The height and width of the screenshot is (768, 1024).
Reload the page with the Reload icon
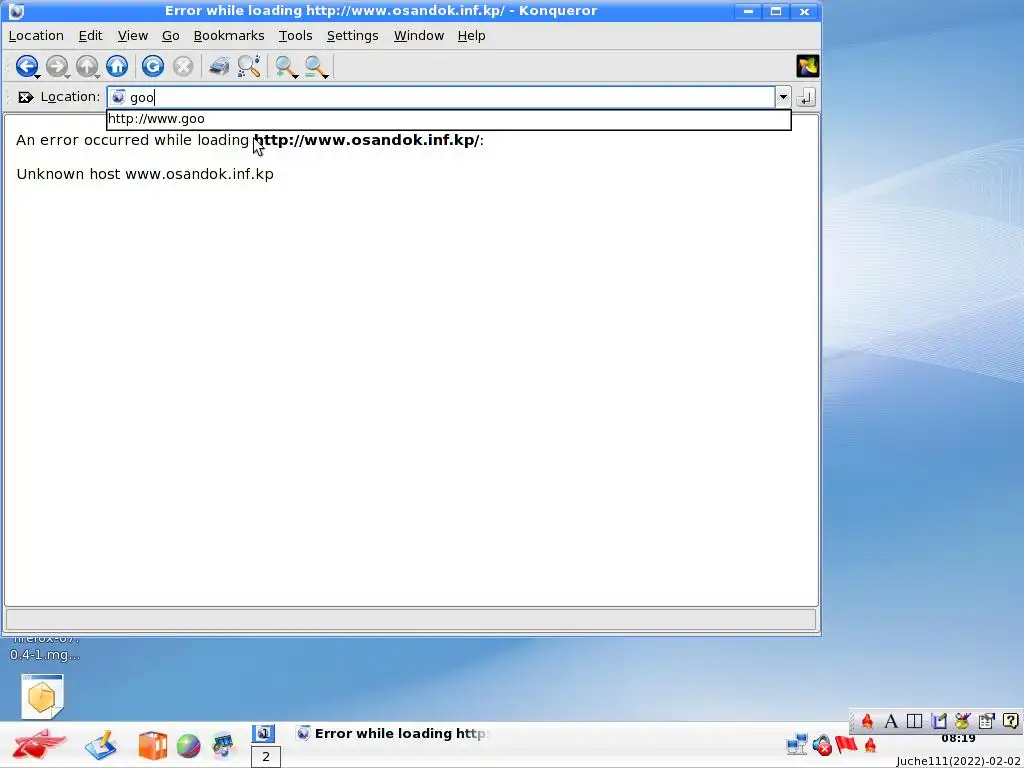[153, 66]
